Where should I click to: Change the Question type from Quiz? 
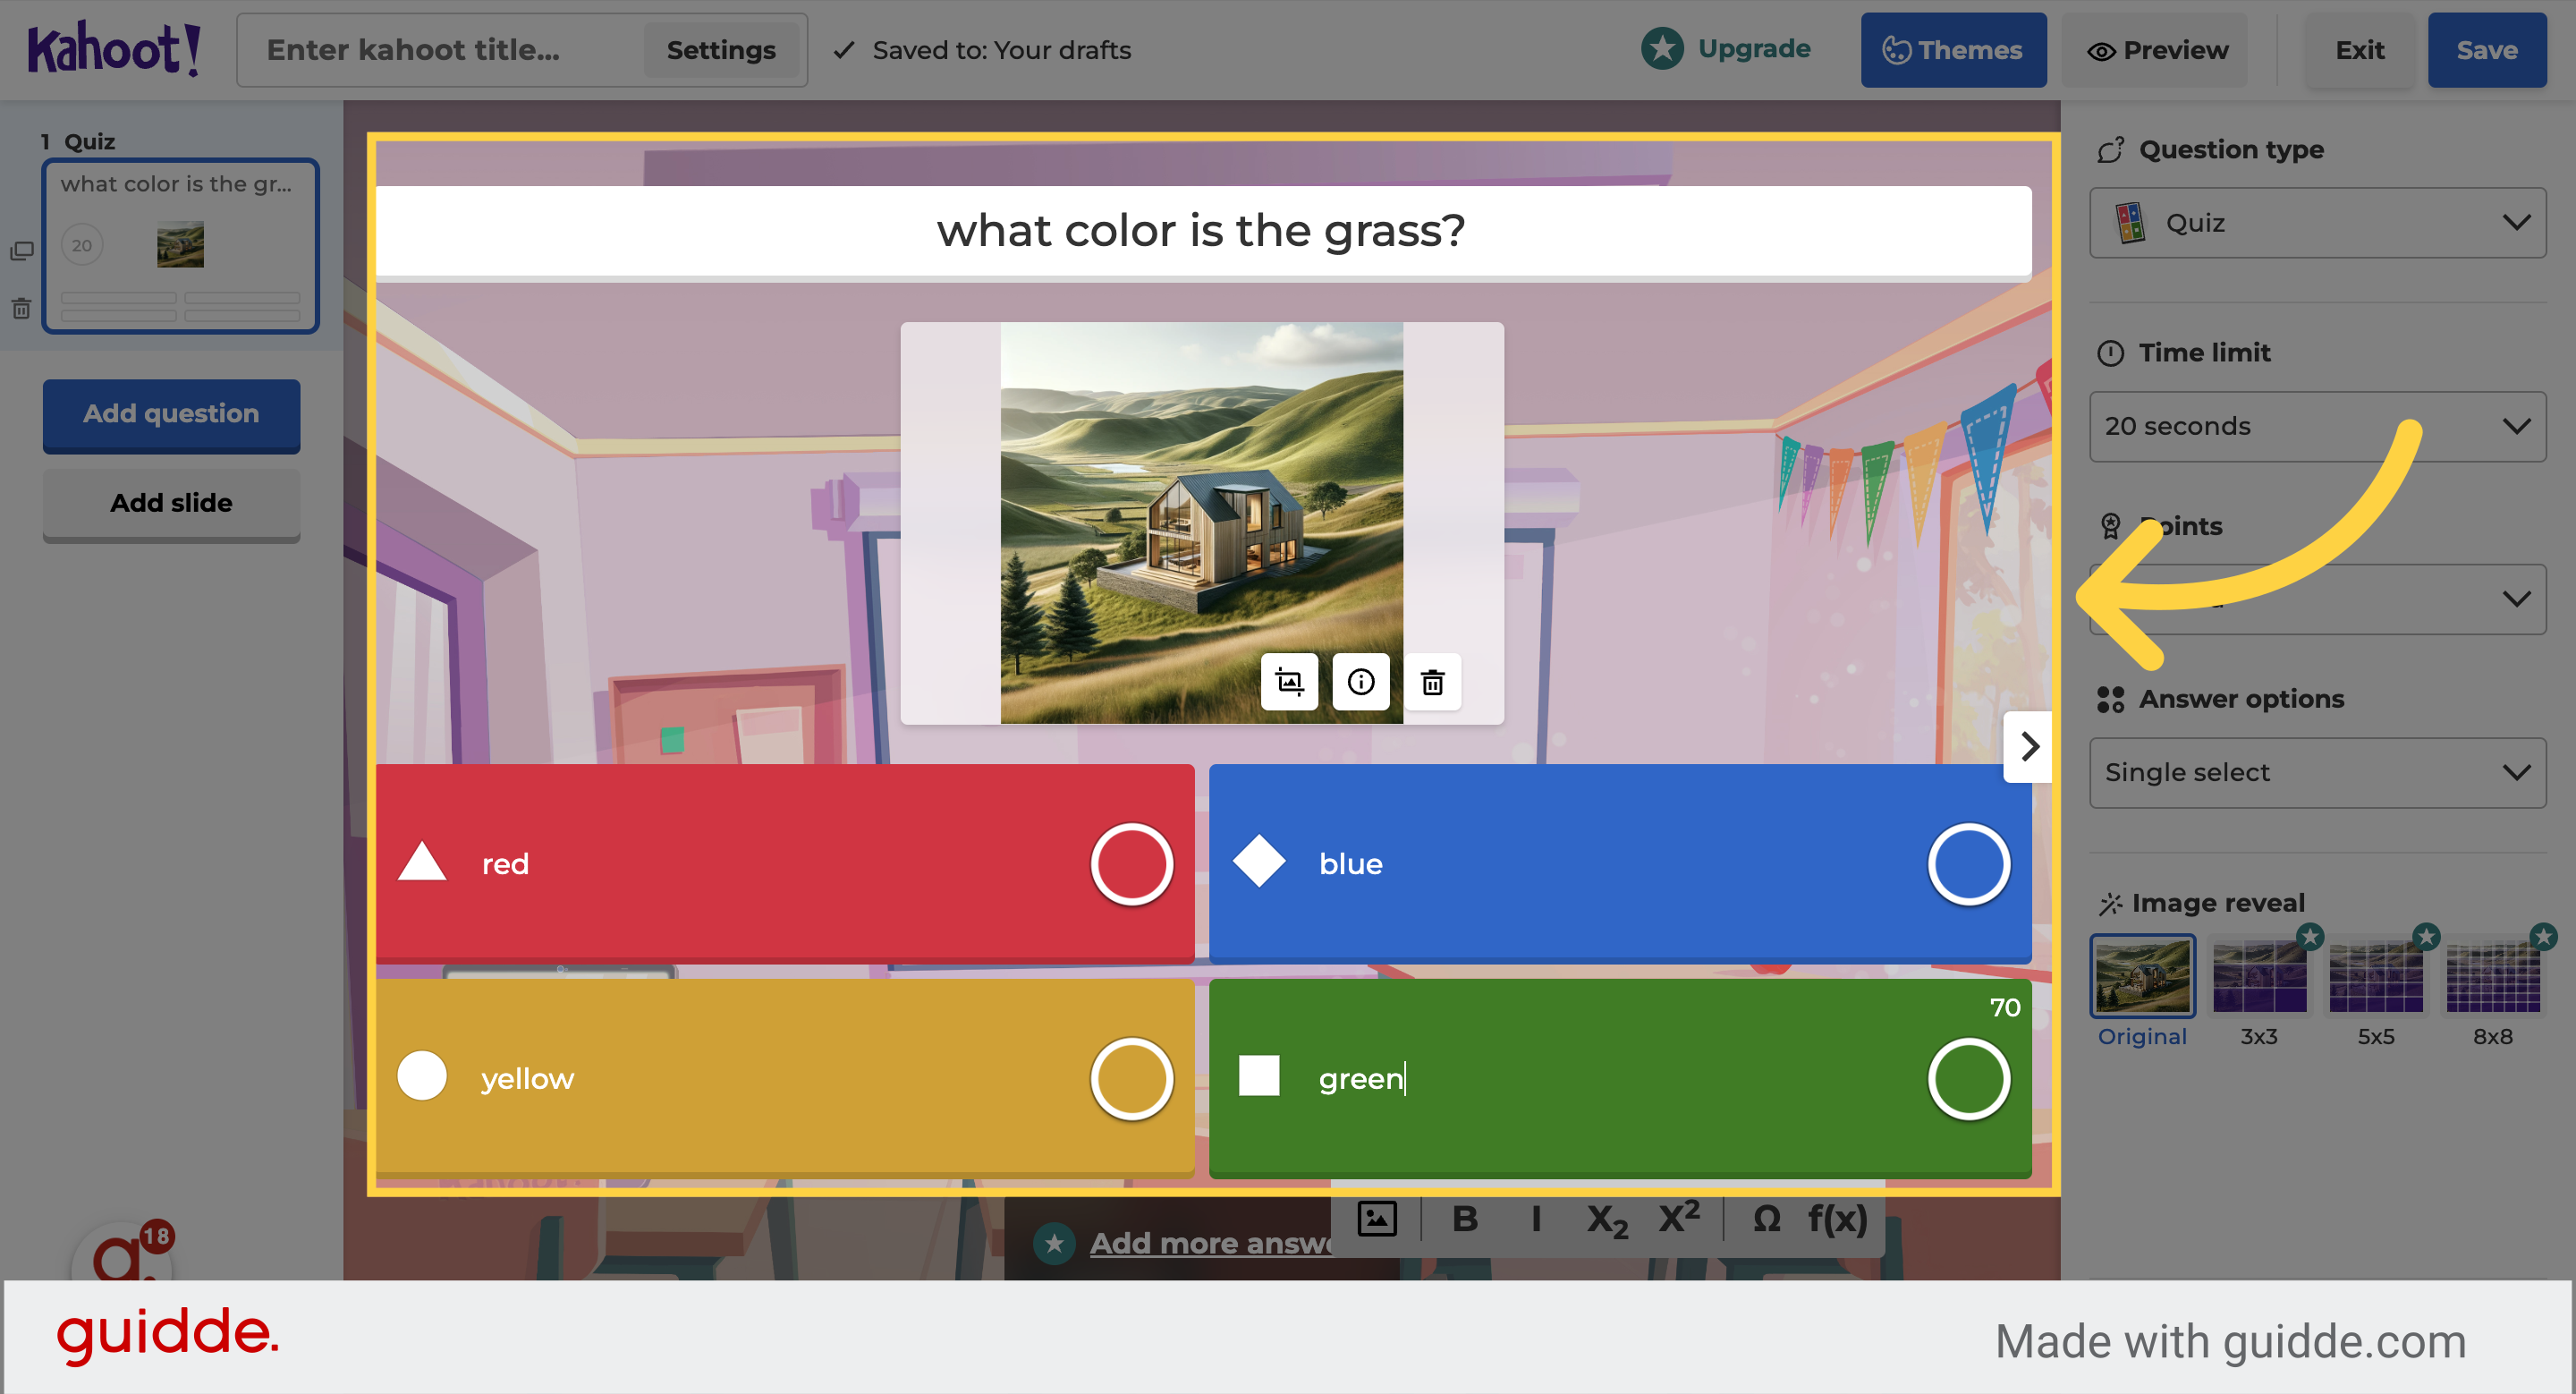pos(2316,222)
